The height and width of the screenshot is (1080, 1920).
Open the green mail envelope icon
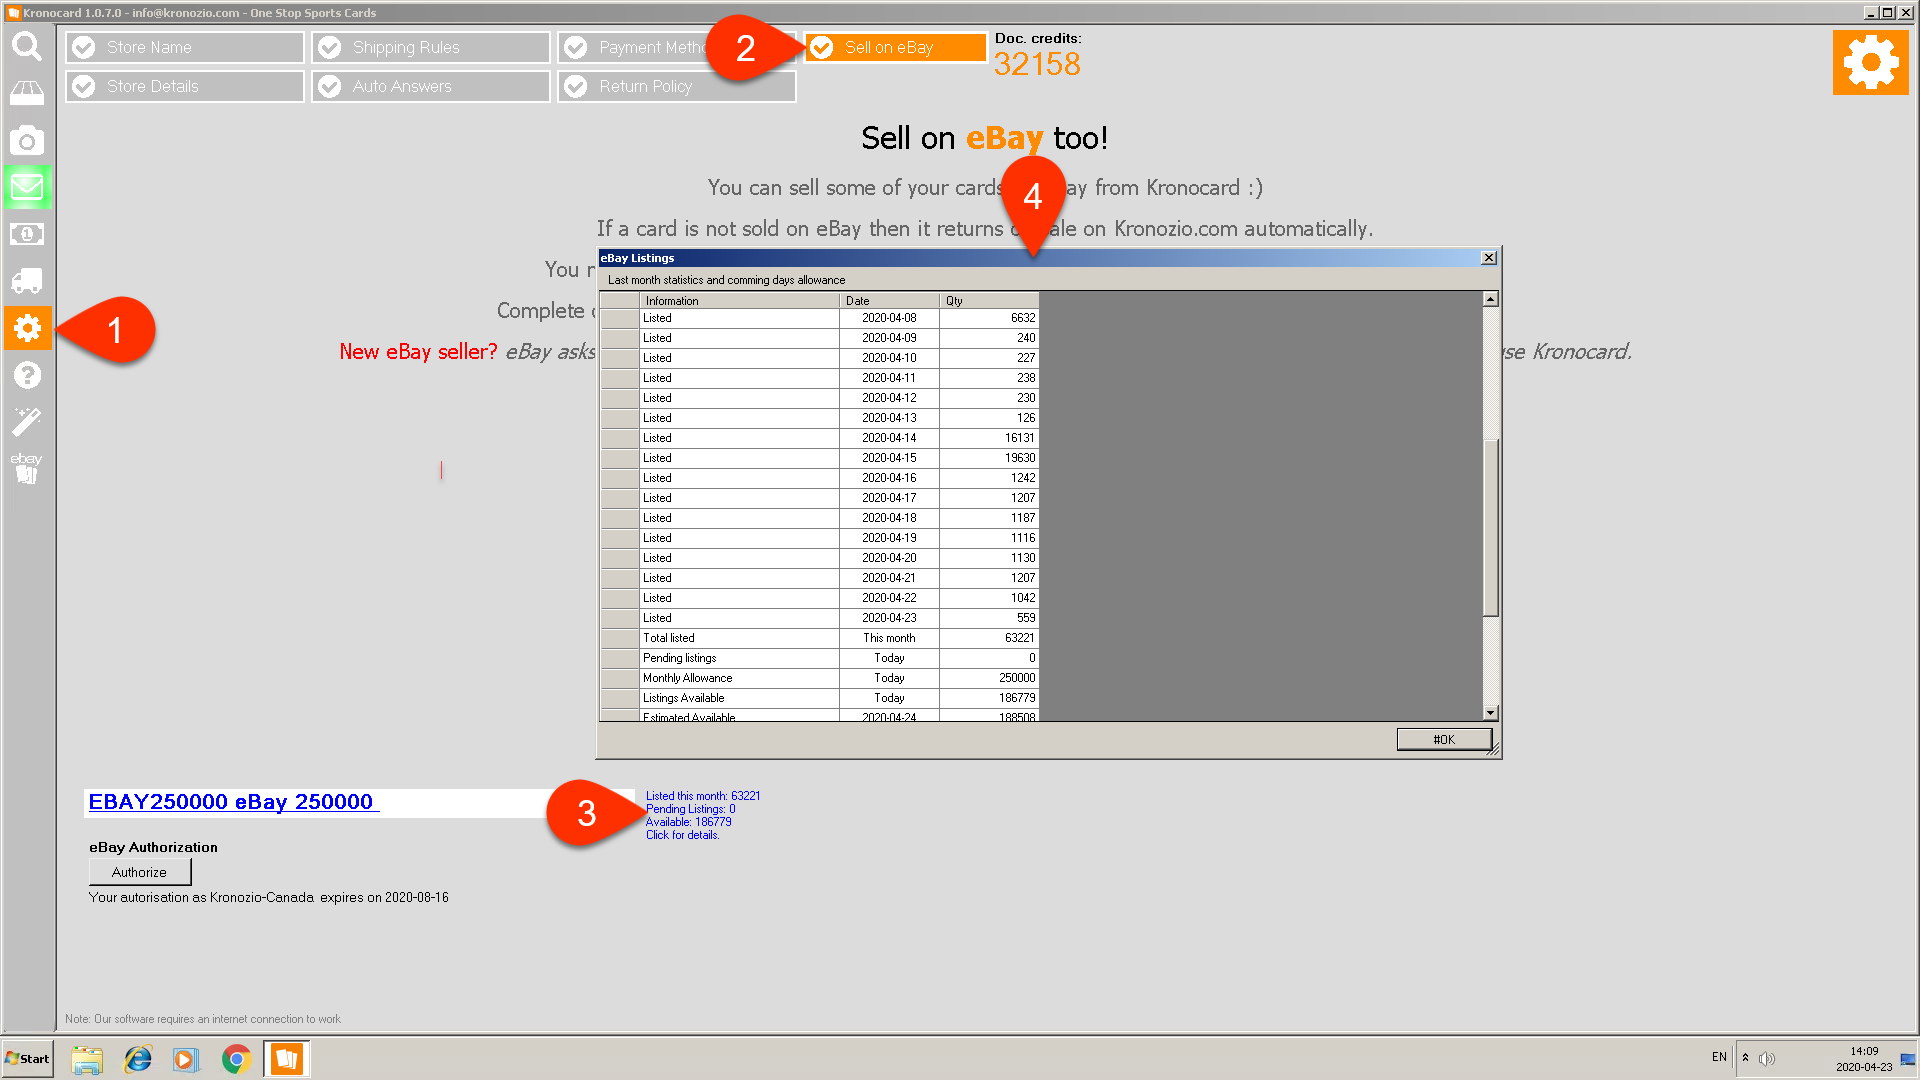[x=27, y=187]
